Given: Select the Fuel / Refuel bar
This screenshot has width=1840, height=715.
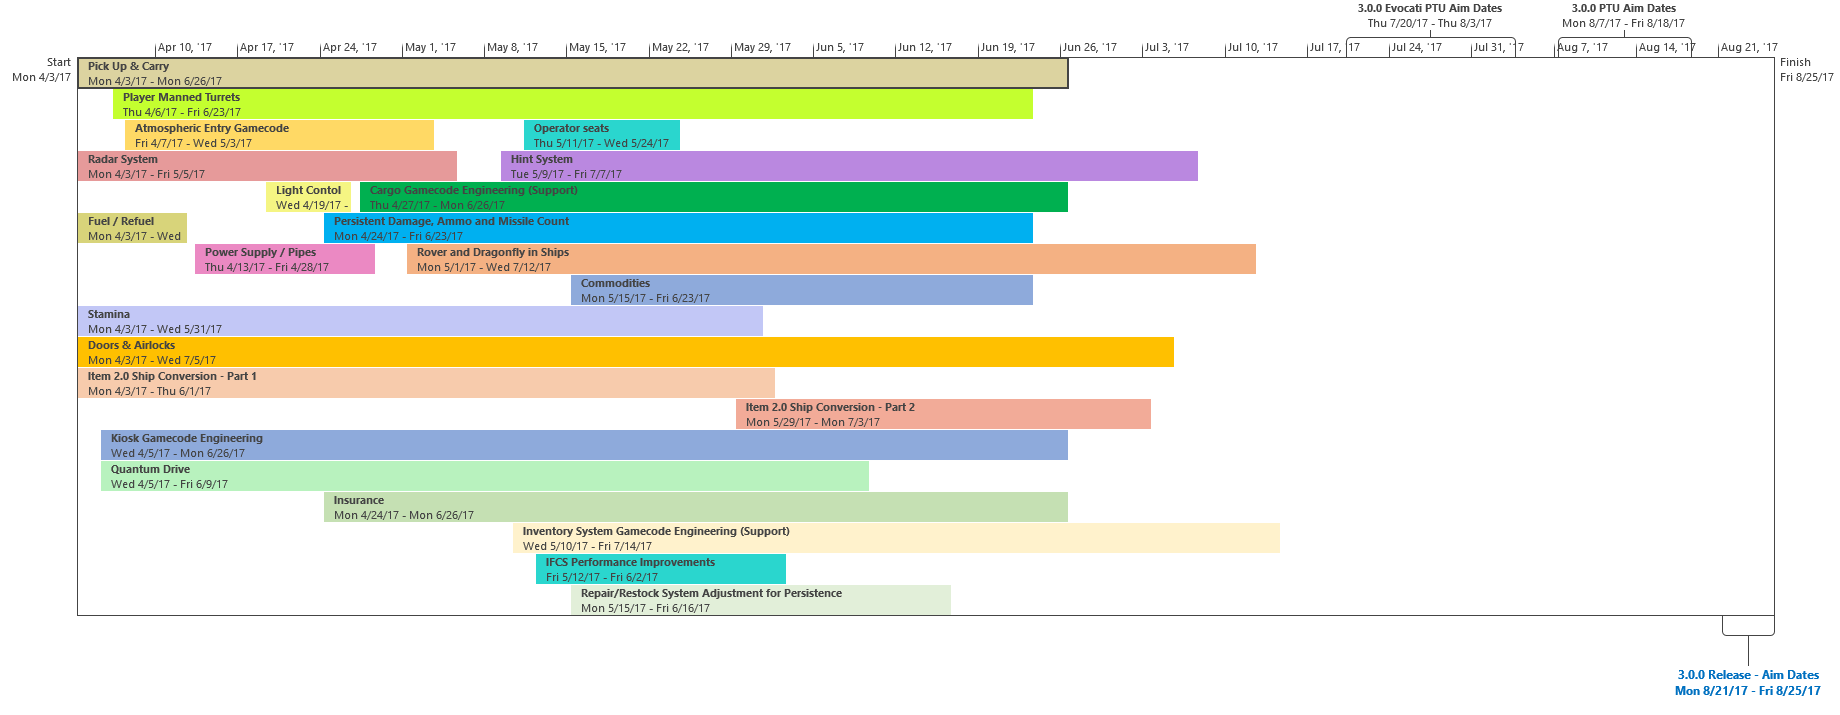Looking at the screenshot, I should point(132,228).
